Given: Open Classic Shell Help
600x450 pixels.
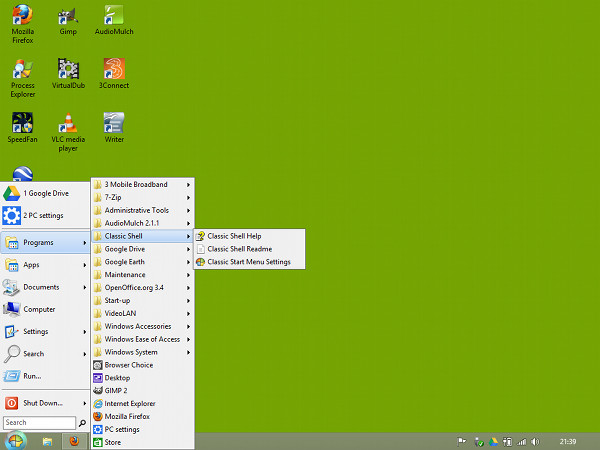Looking at the screenshot, I should point(249,236).
